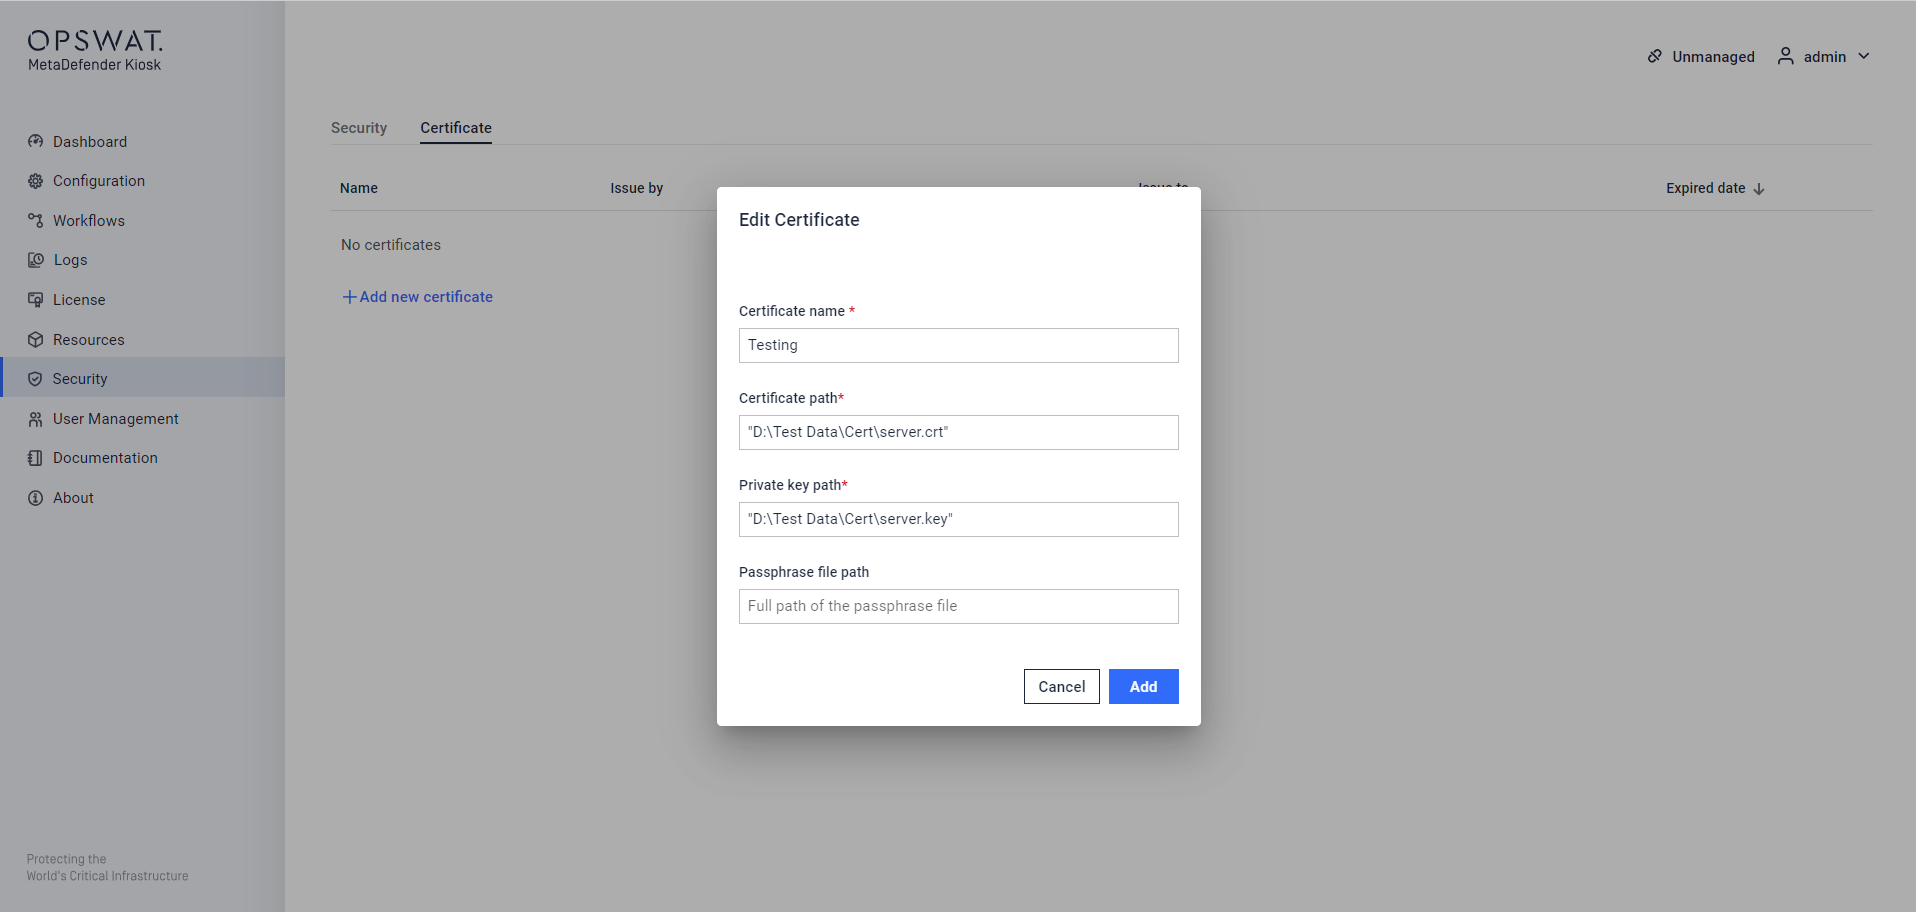Click the Expired date column header
Screen dimensions: 1916x912
click(x=1705, y=188)
